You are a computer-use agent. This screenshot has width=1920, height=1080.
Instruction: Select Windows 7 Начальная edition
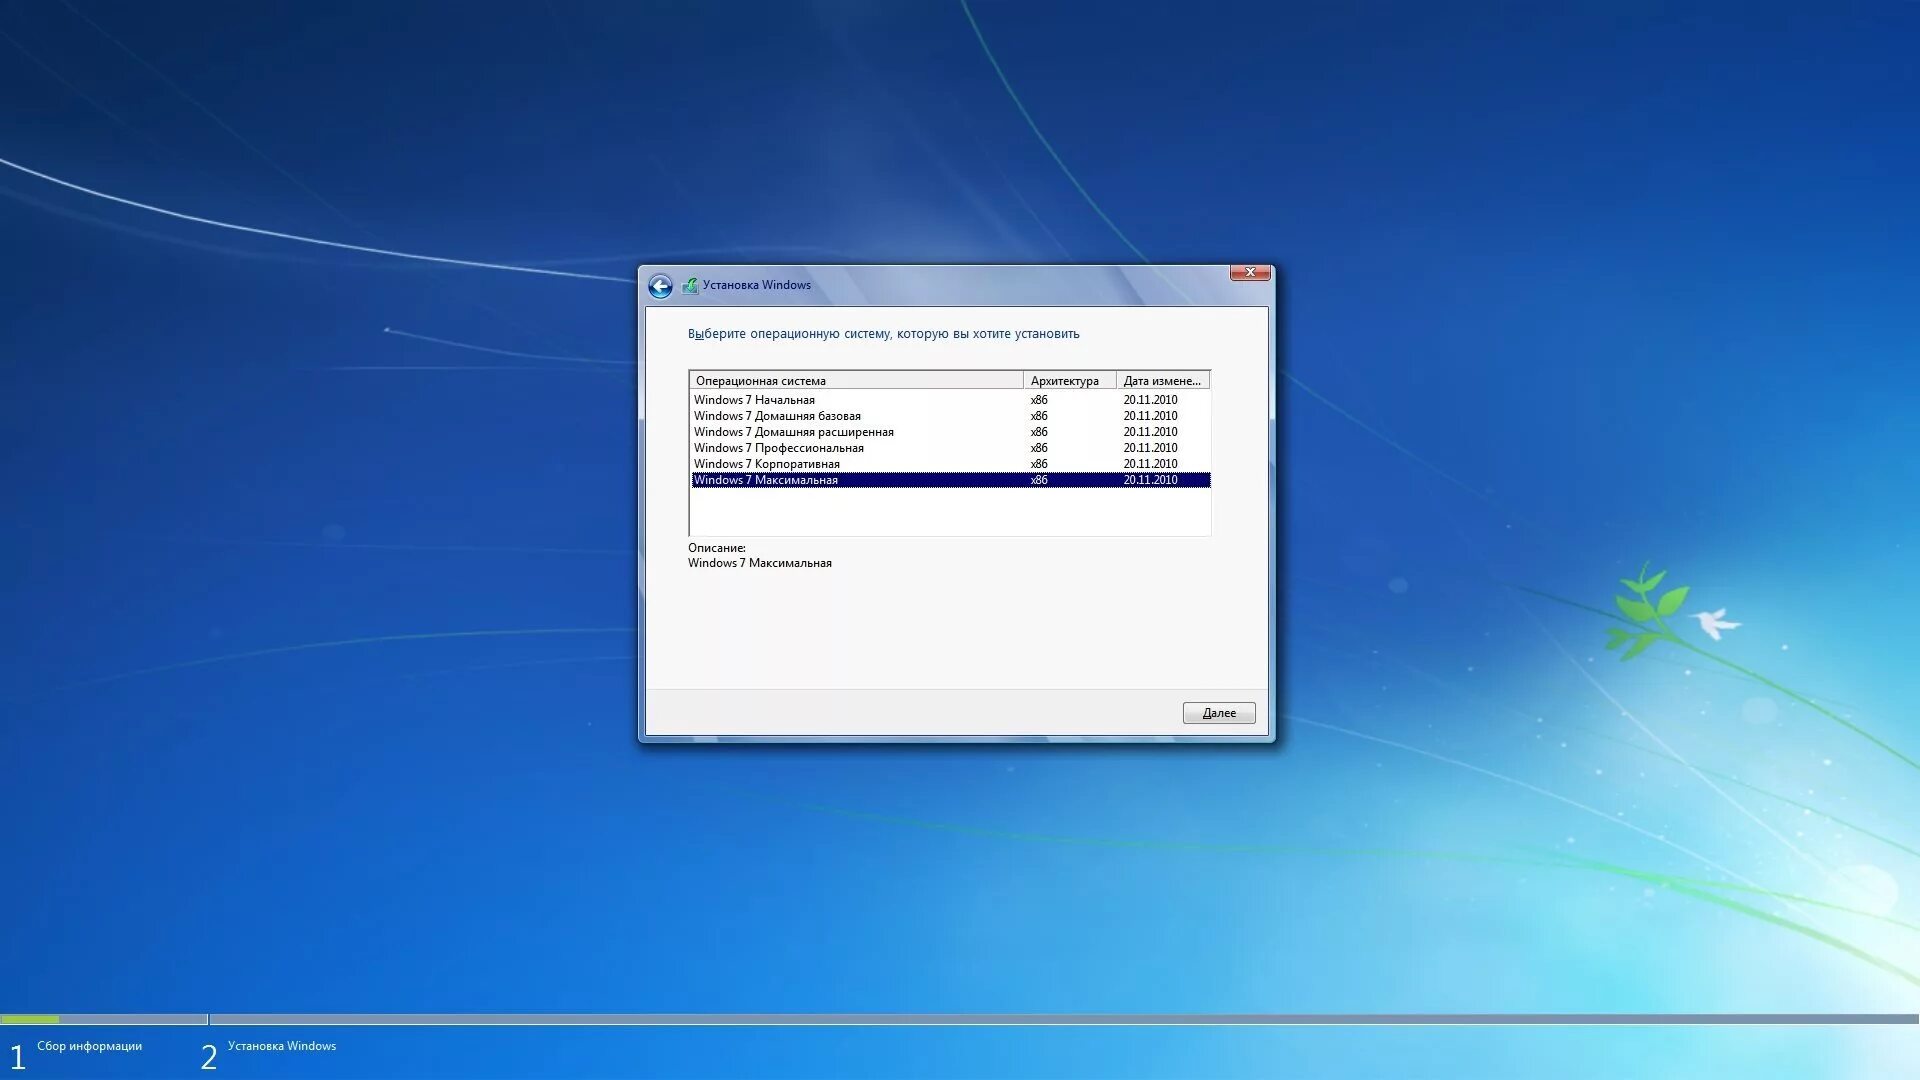pos(754,400)
